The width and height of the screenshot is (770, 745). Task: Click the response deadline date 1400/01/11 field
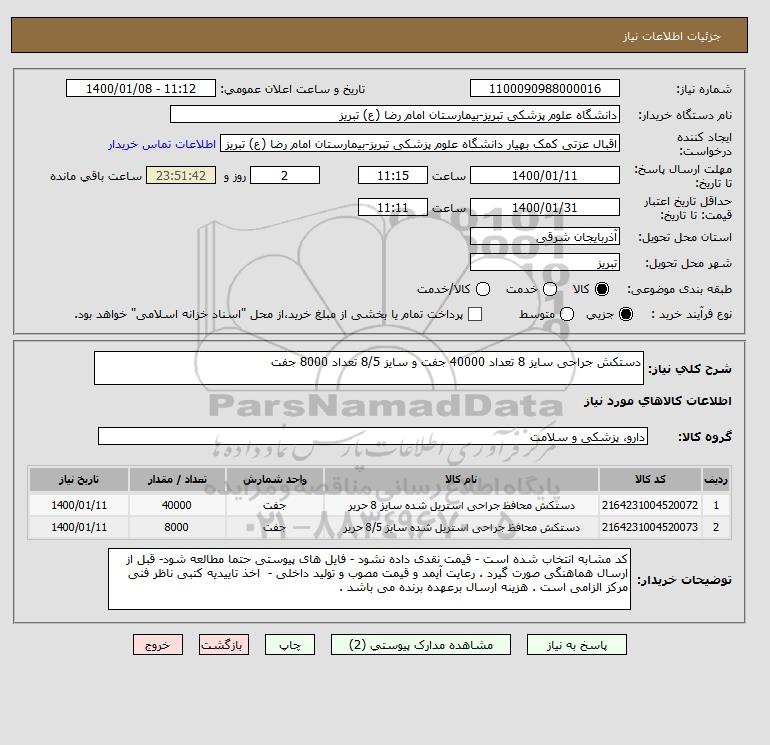(545, 175)
